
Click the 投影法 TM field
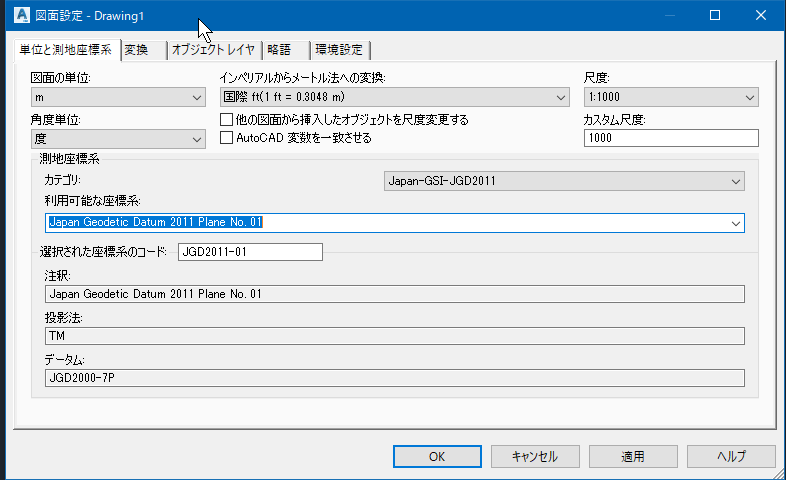click(395, 336)
